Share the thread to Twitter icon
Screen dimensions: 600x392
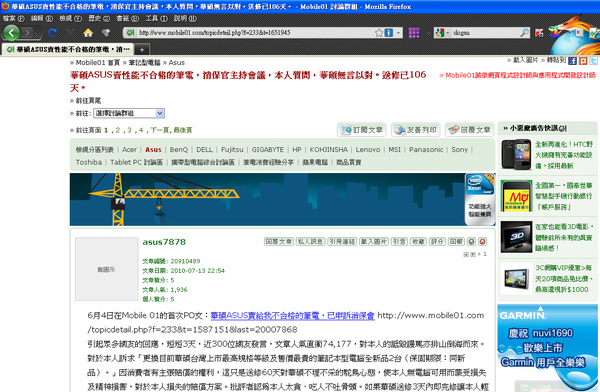tap(593, 61)
